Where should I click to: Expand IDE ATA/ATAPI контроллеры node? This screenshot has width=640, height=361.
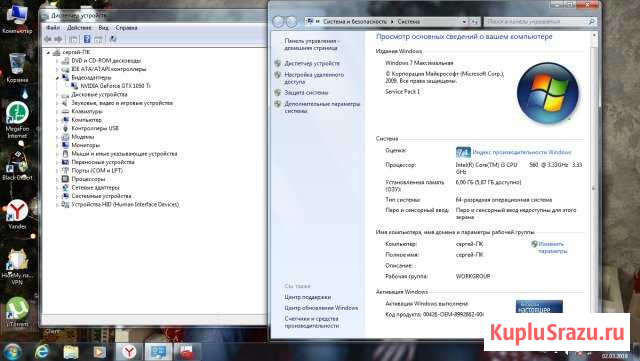[x=57, y=69]
